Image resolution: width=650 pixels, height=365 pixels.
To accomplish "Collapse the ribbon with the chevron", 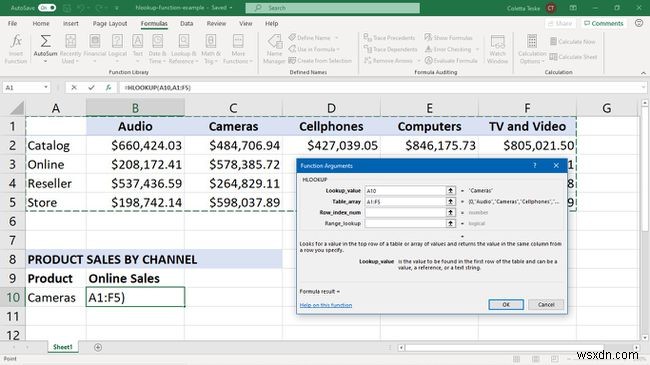I will [x=643, y=73].
